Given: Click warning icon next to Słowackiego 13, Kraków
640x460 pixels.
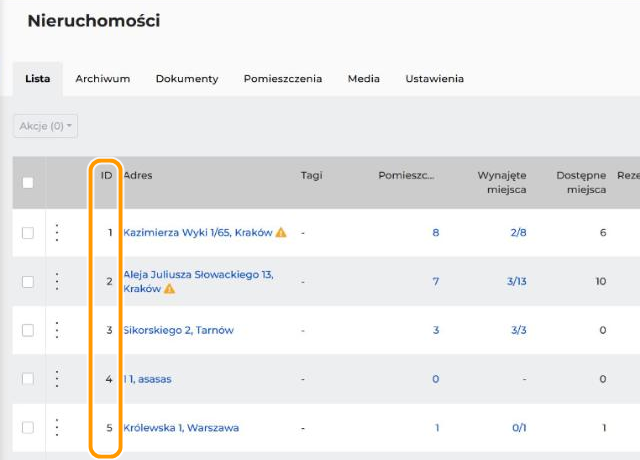Looking at the screenshot, I should click(x=169, y=289).
